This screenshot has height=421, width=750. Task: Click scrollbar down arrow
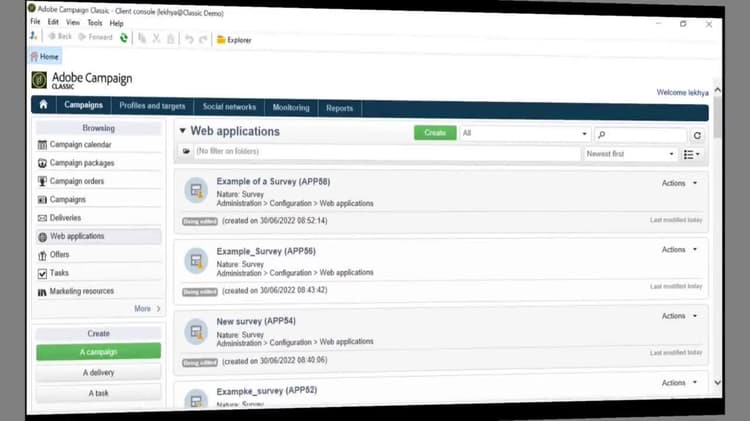point(717,382)
